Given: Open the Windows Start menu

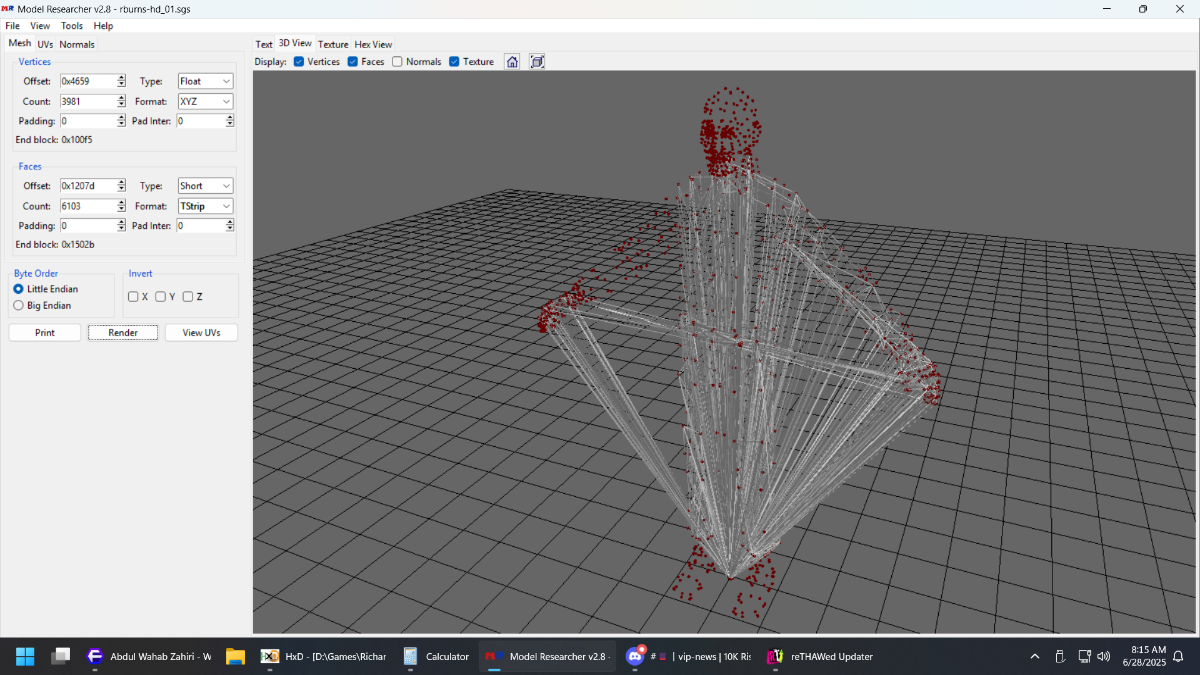Looking at the screenshot, I should tap(25, 657).
